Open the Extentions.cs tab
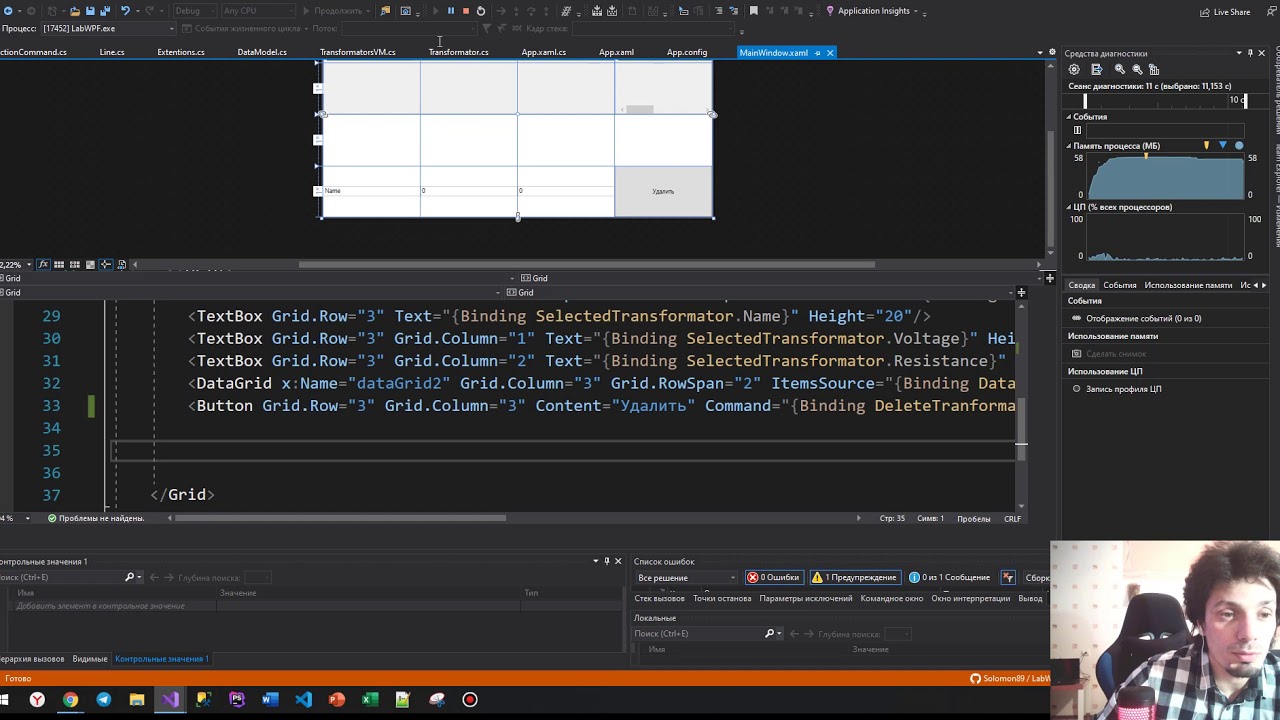 click(180, 53)
